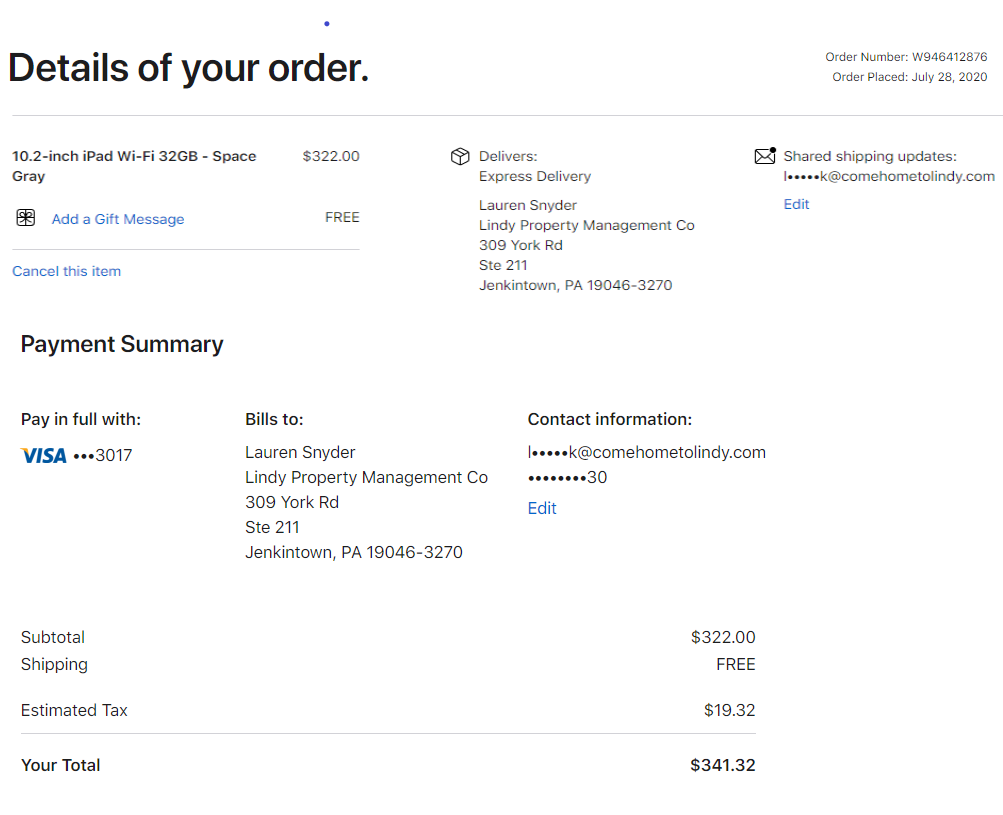
Task: Cancel this item in the order
Action: (66, 271)
